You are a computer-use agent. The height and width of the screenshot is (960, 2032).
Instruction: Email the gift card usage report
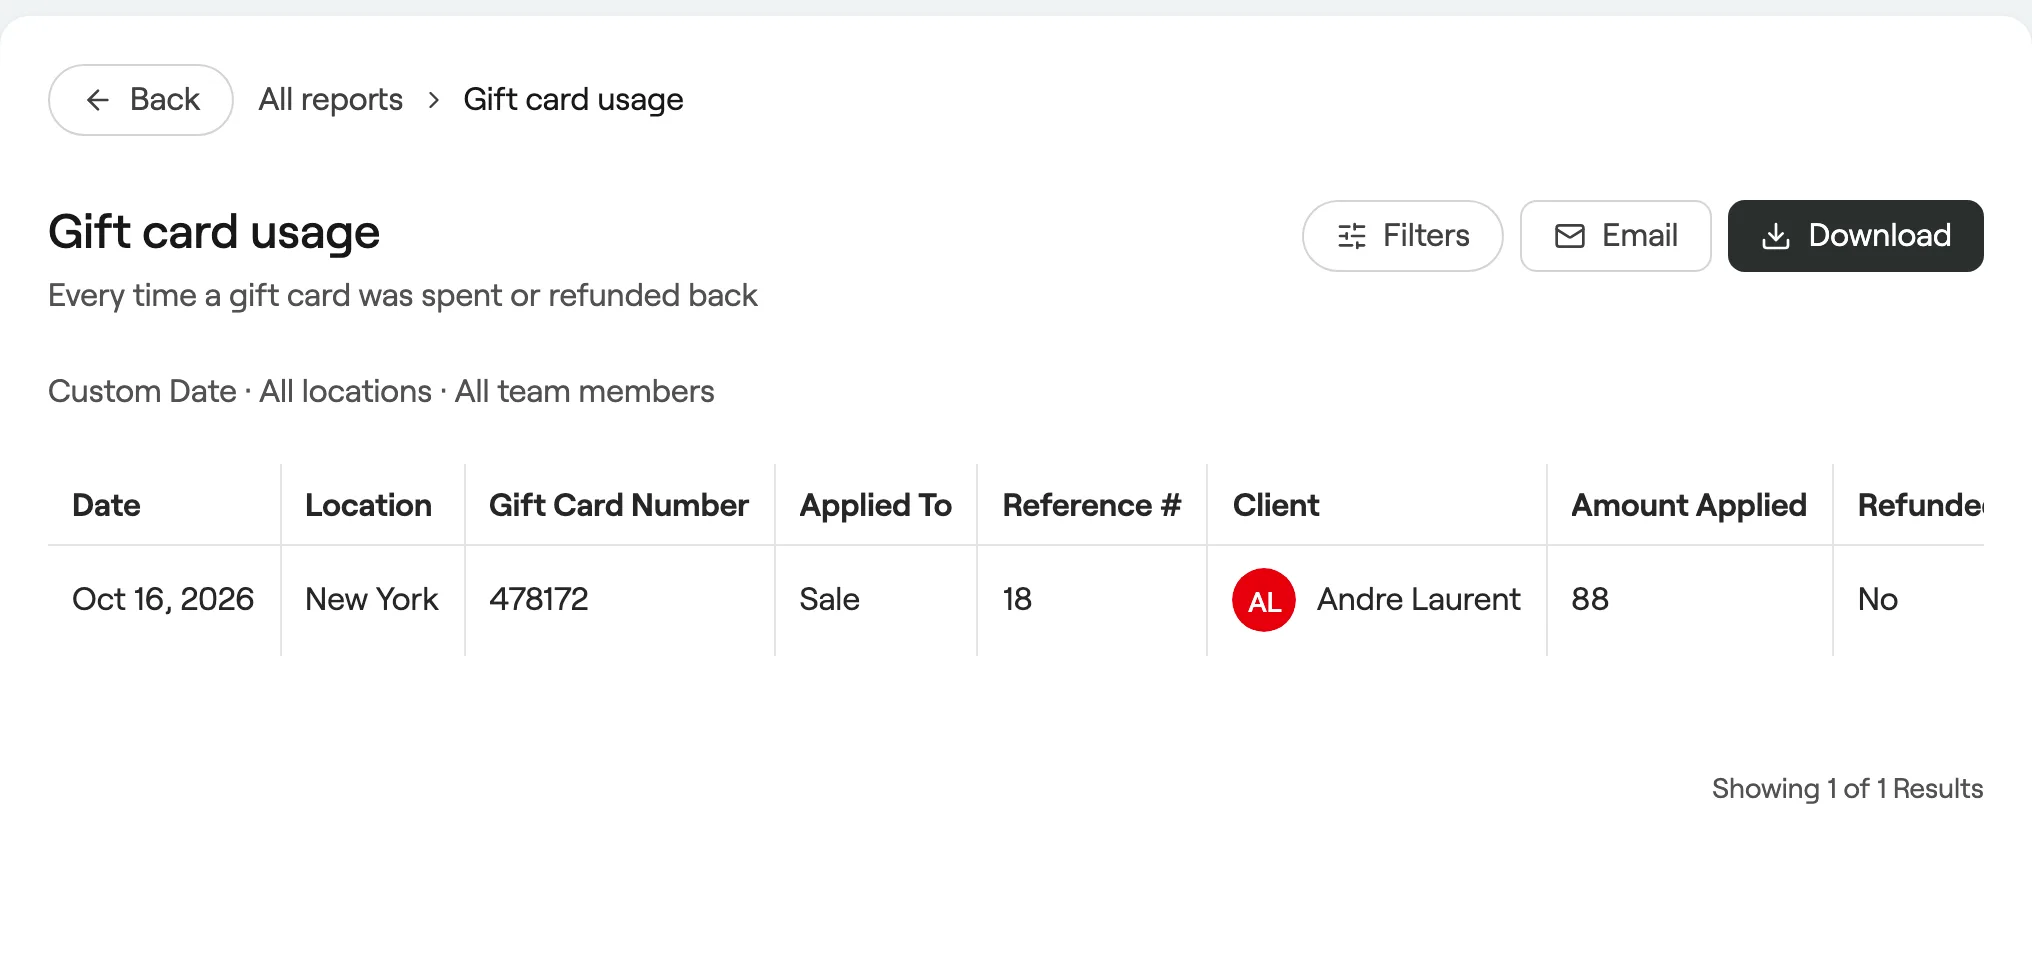1616,236
